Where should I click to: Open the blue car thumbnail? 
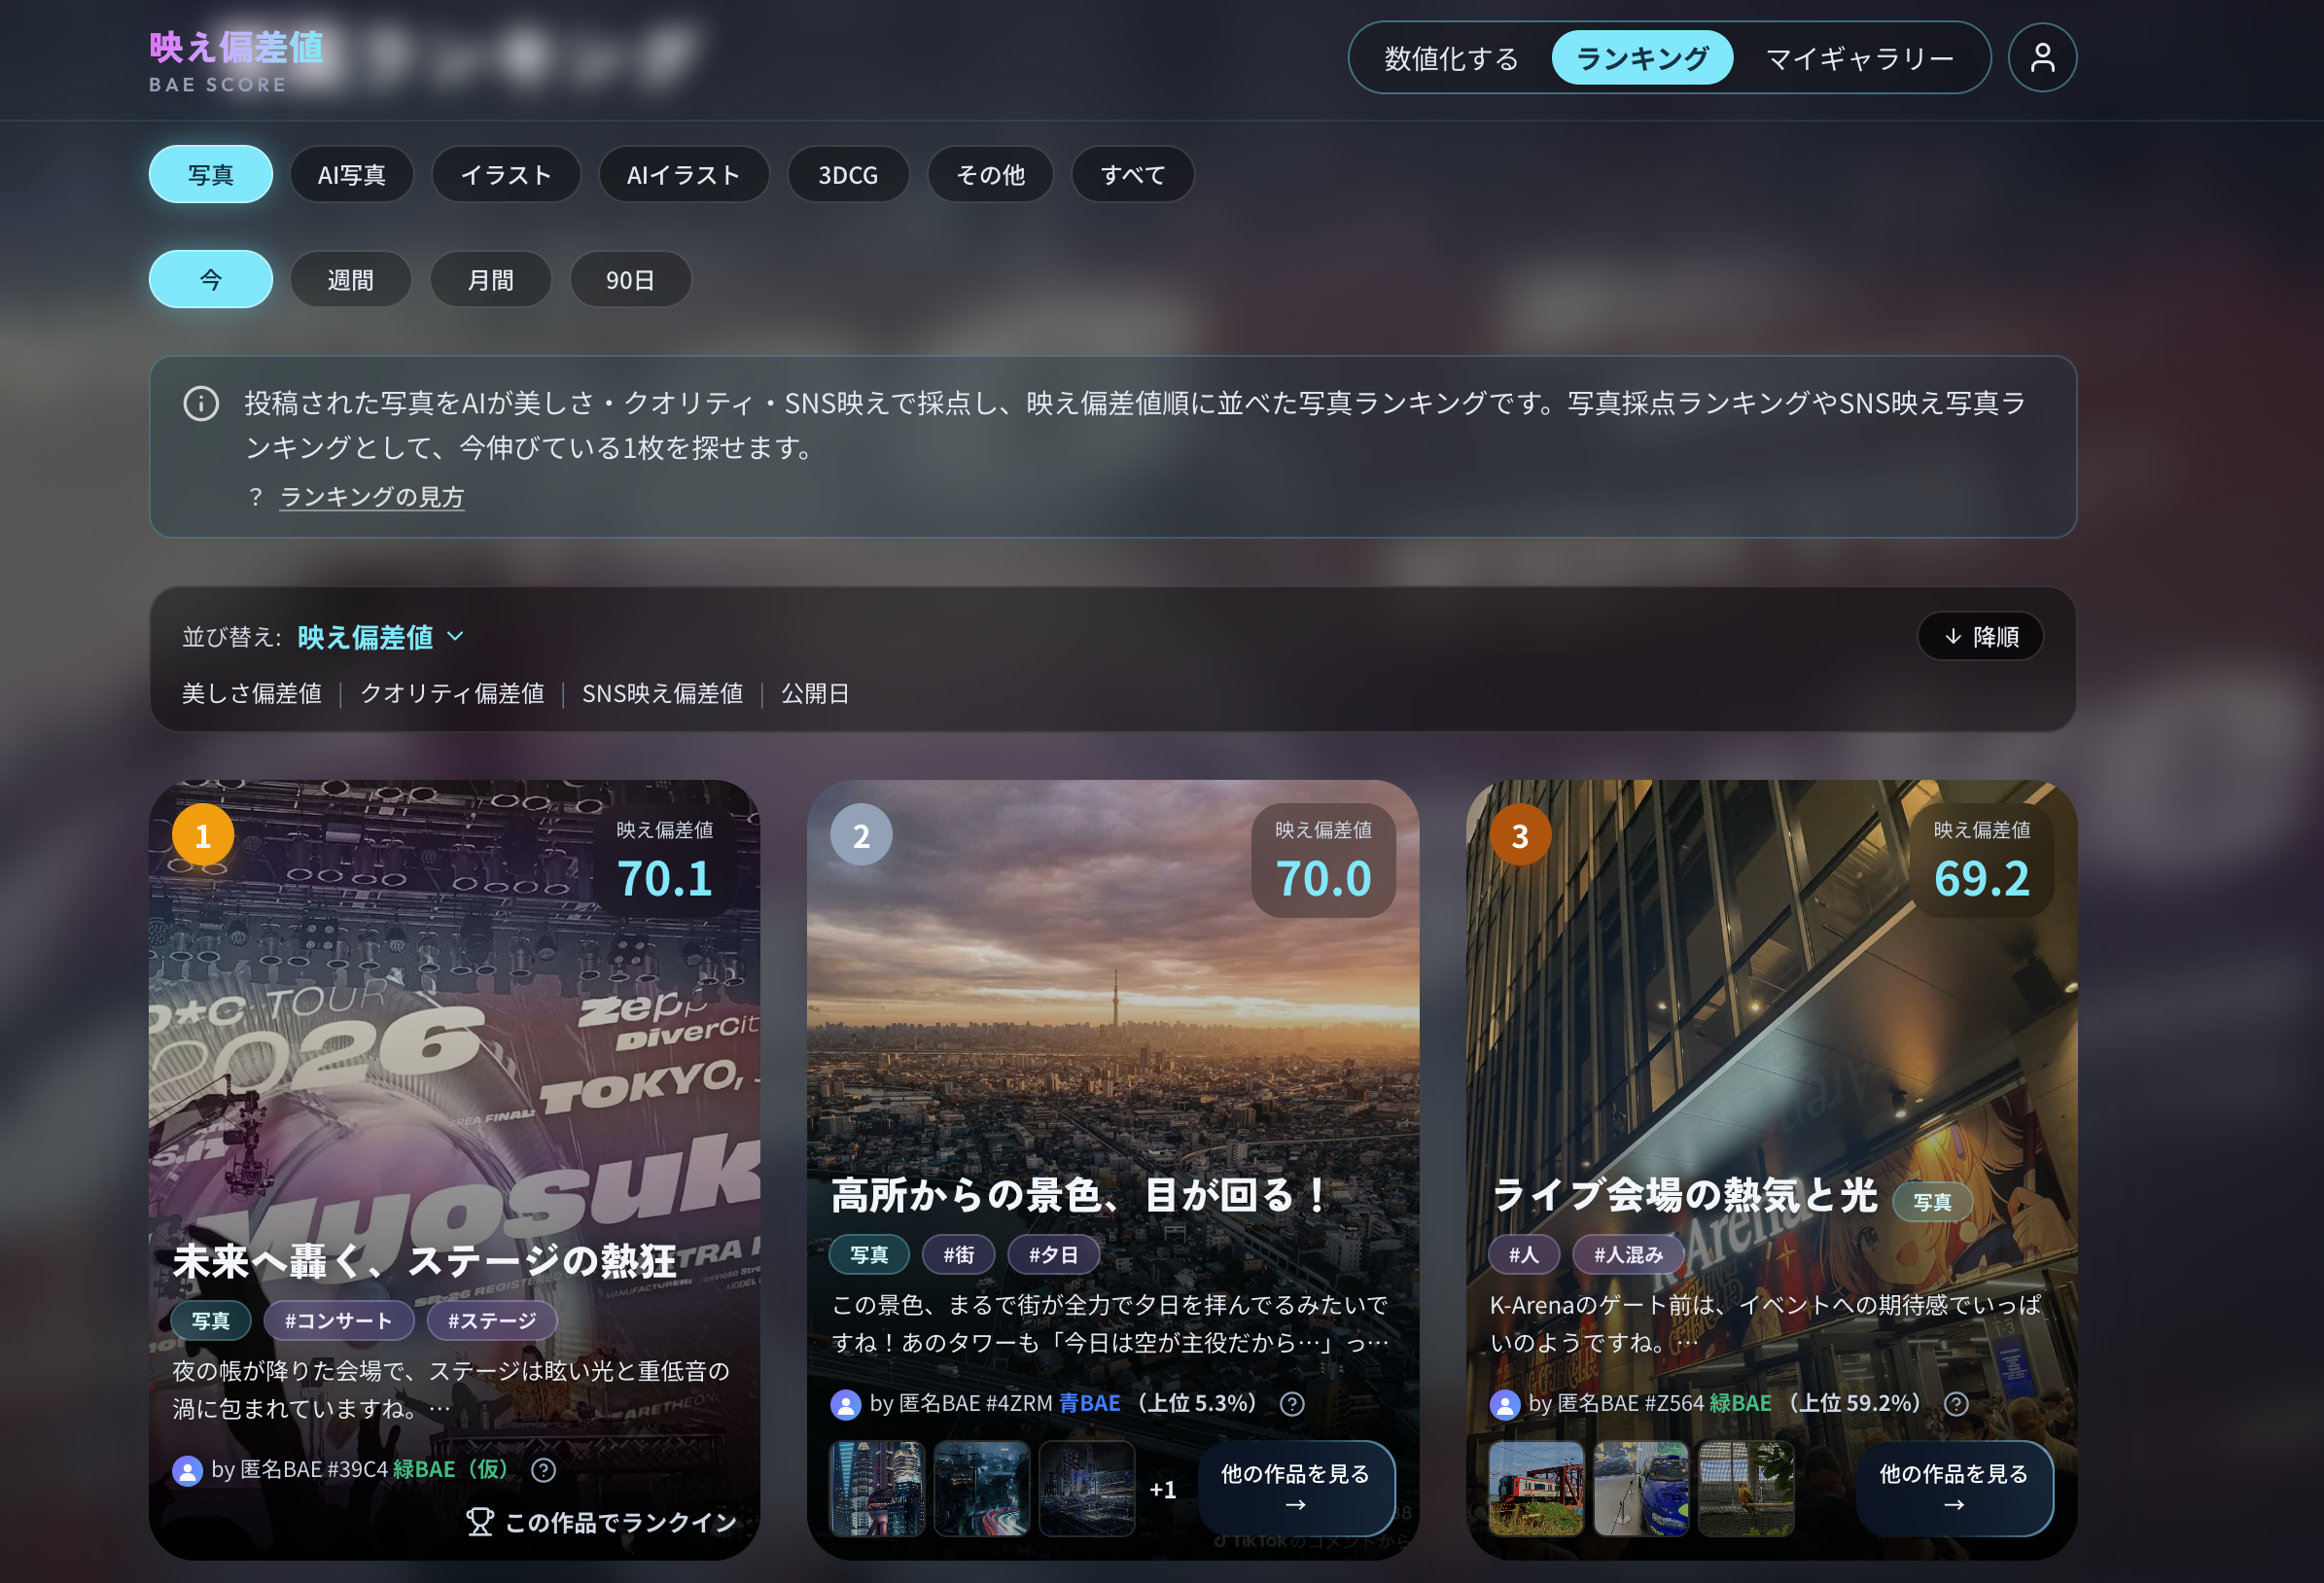click(x=1641, y=1489)
